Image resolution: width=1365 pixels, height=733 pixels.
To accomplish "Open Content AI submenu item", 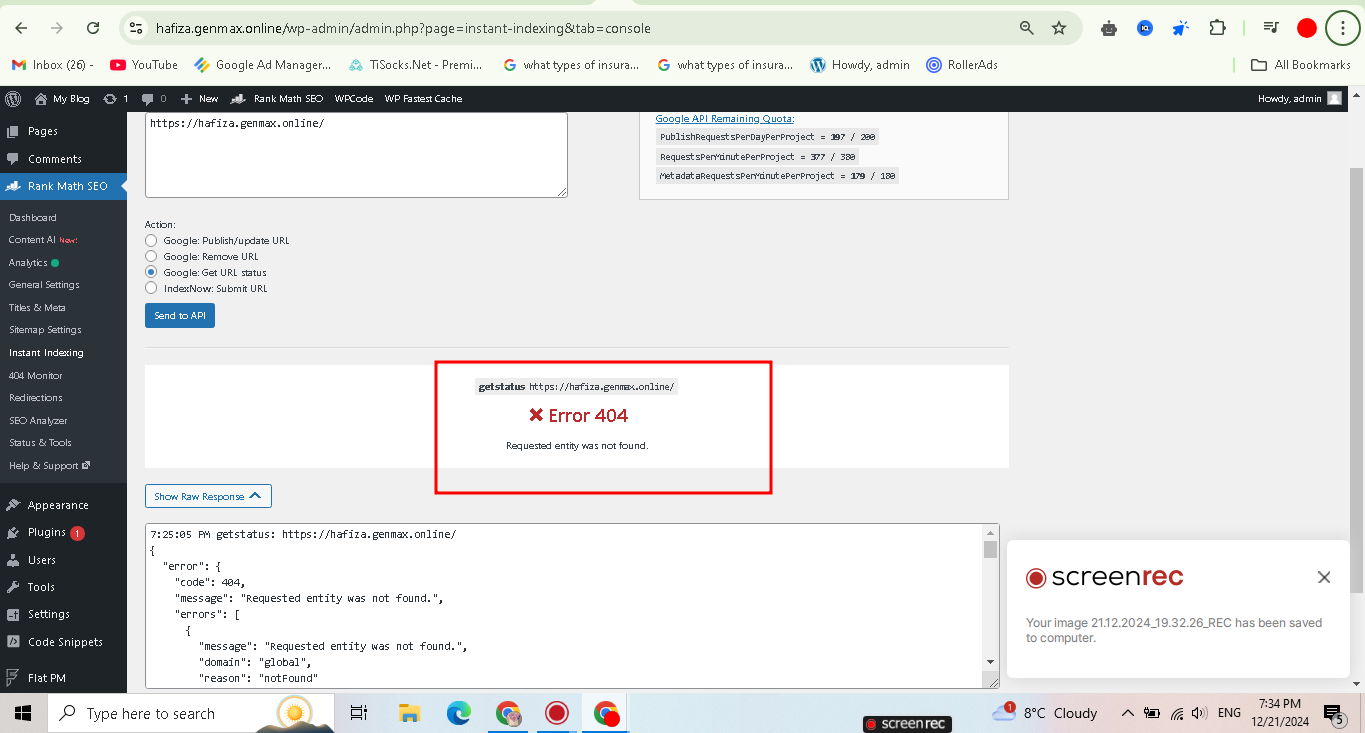I will [x=43, y=240].
